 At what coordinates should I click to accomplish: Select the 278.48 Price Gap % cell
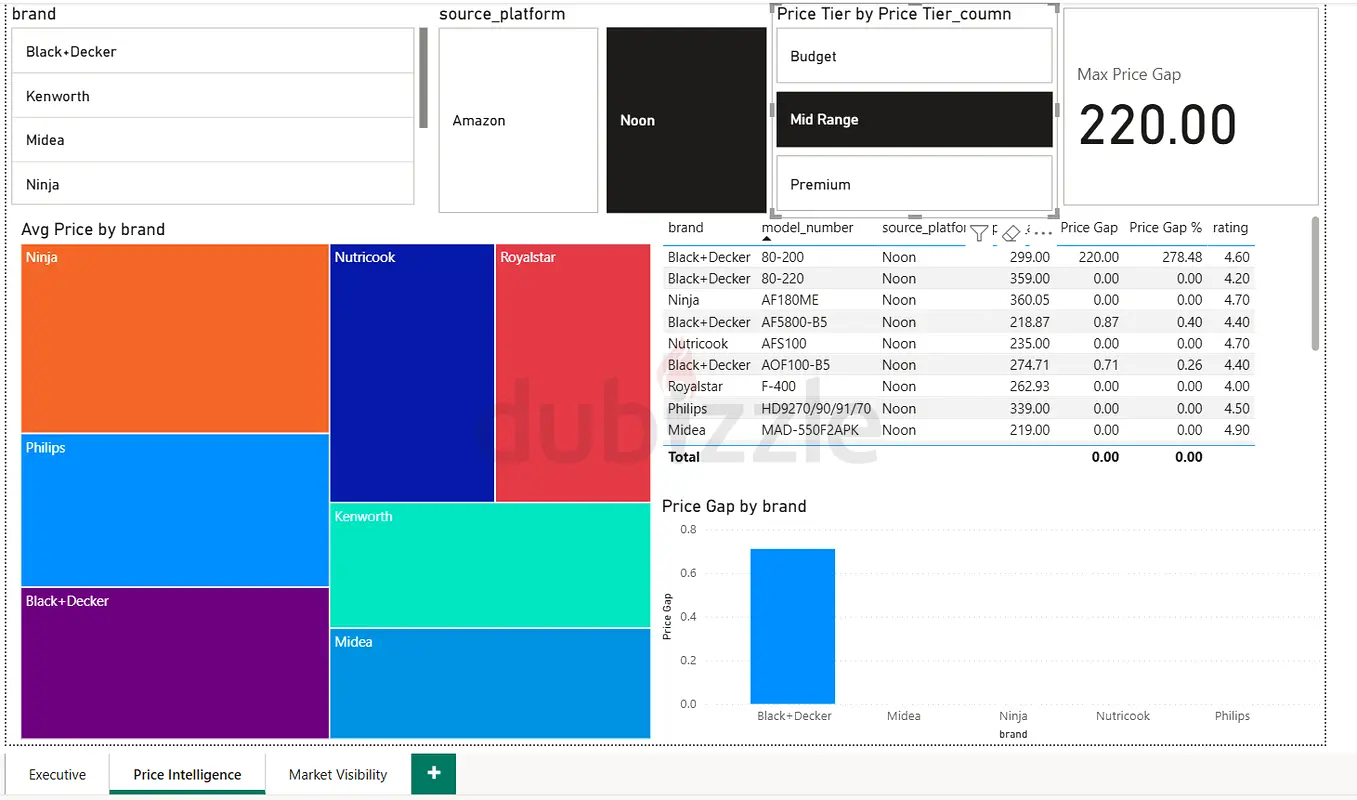coord(1182,257)
